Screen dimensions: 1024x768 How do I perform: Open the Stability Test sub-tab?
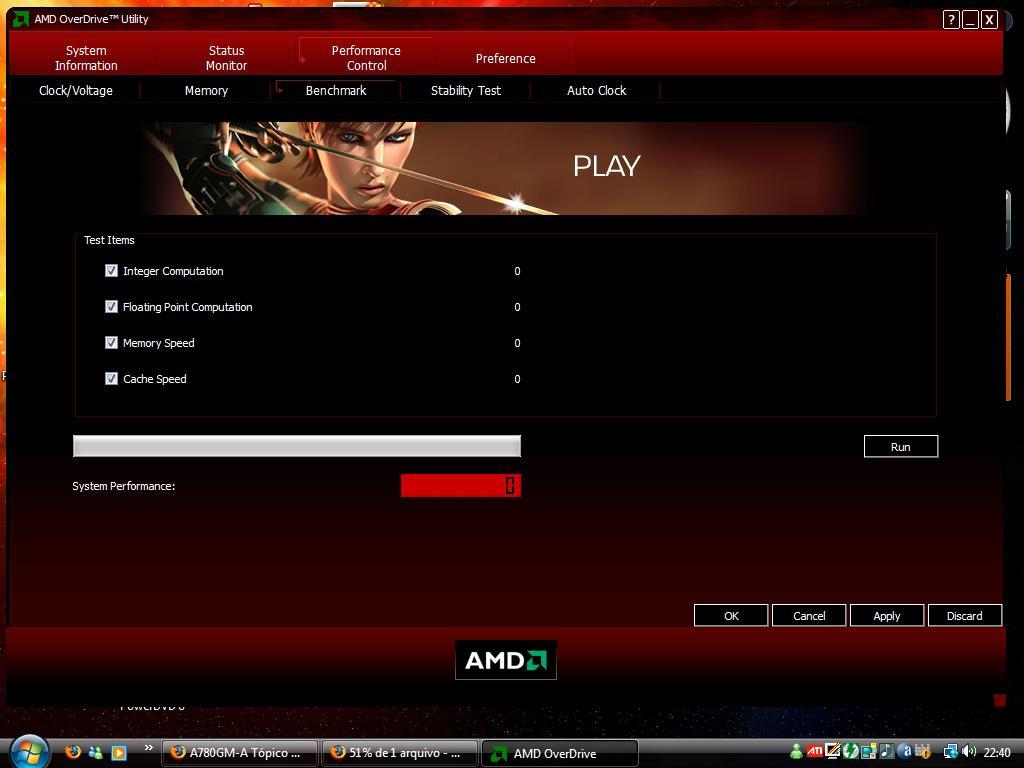(466, 90)
